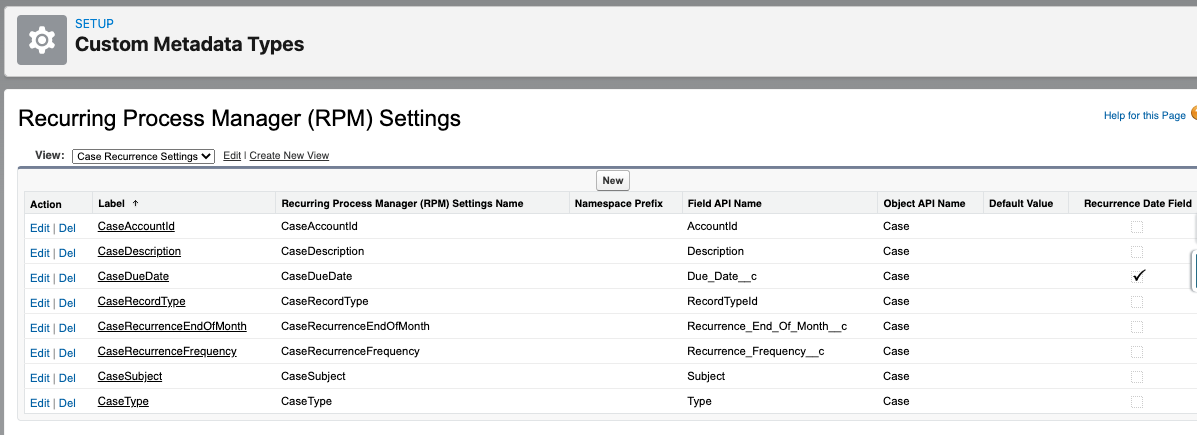1197x435 pixels.
Task: Open the Case Recurrence Settings view dropdown
Action: pyautogui.click(x=143, y=156)
